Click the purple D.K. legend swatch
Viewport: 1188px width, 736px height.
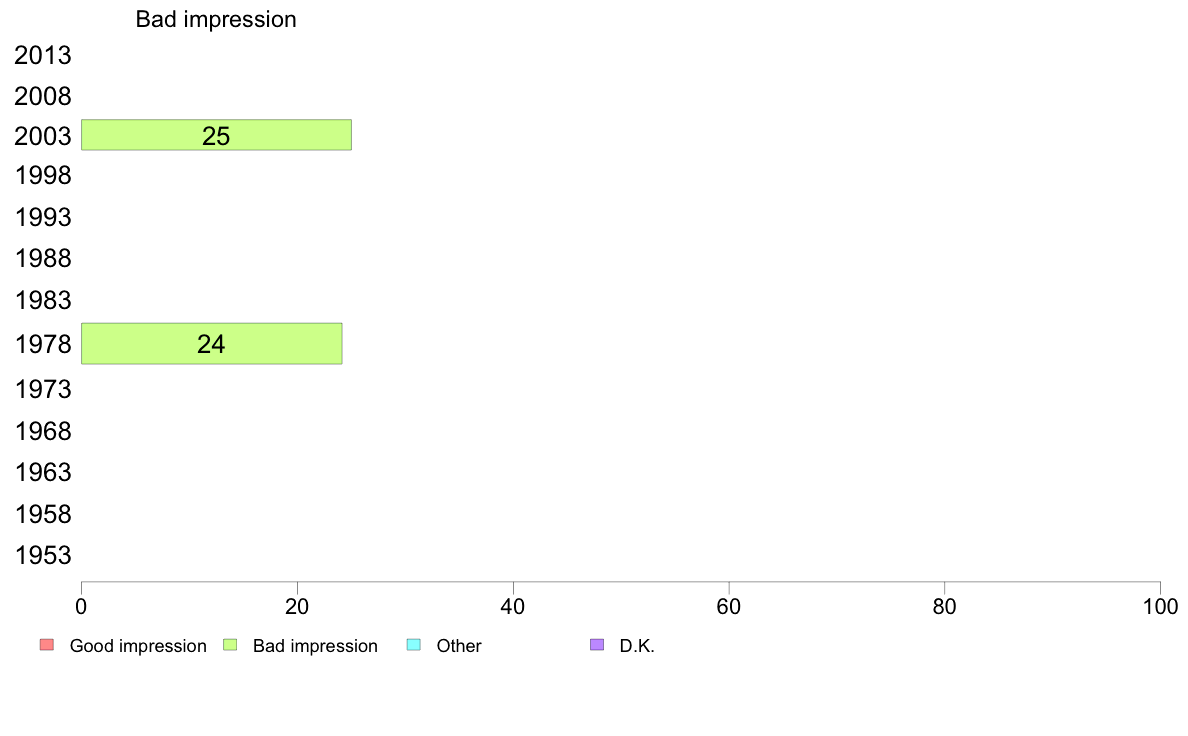[x=597, y=645]
